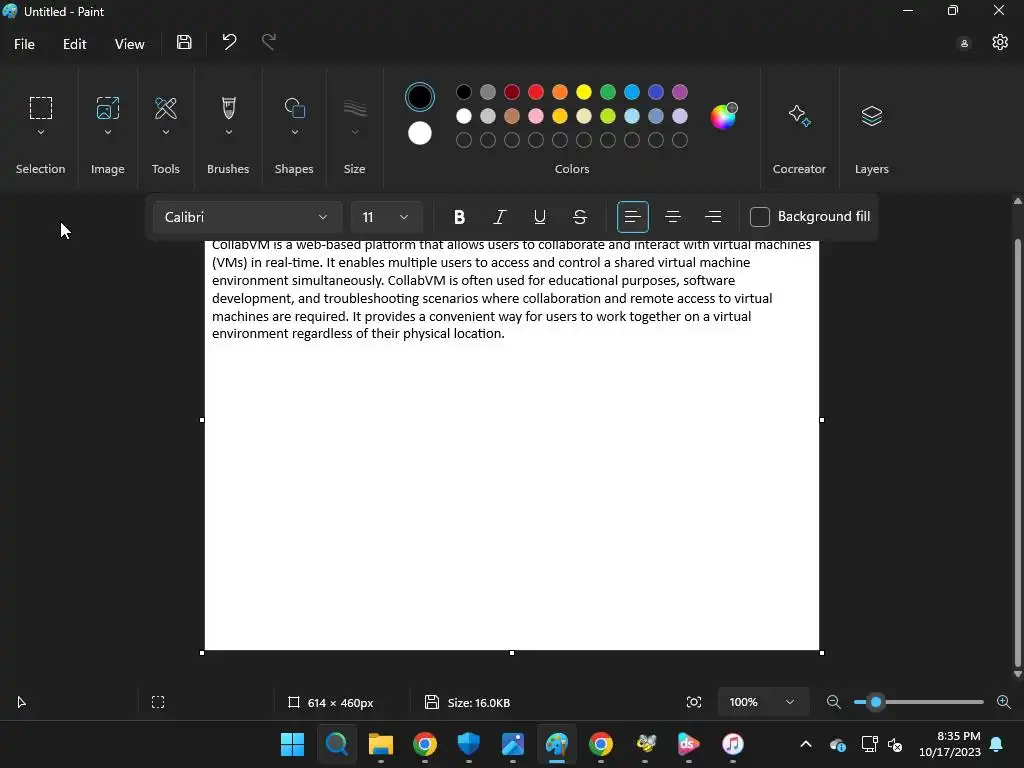
Task: Select the rectangular Selection tool
Action: (40, 108)
